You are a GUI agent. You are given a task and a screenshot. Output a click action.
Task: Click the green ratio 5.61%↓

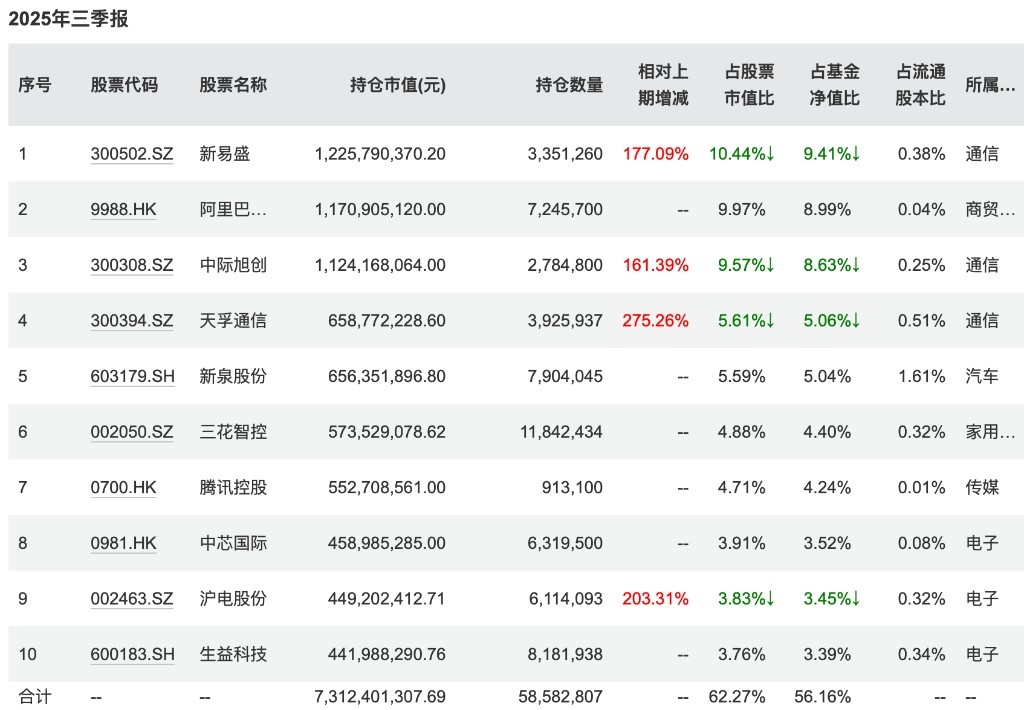tap(746, 321)
